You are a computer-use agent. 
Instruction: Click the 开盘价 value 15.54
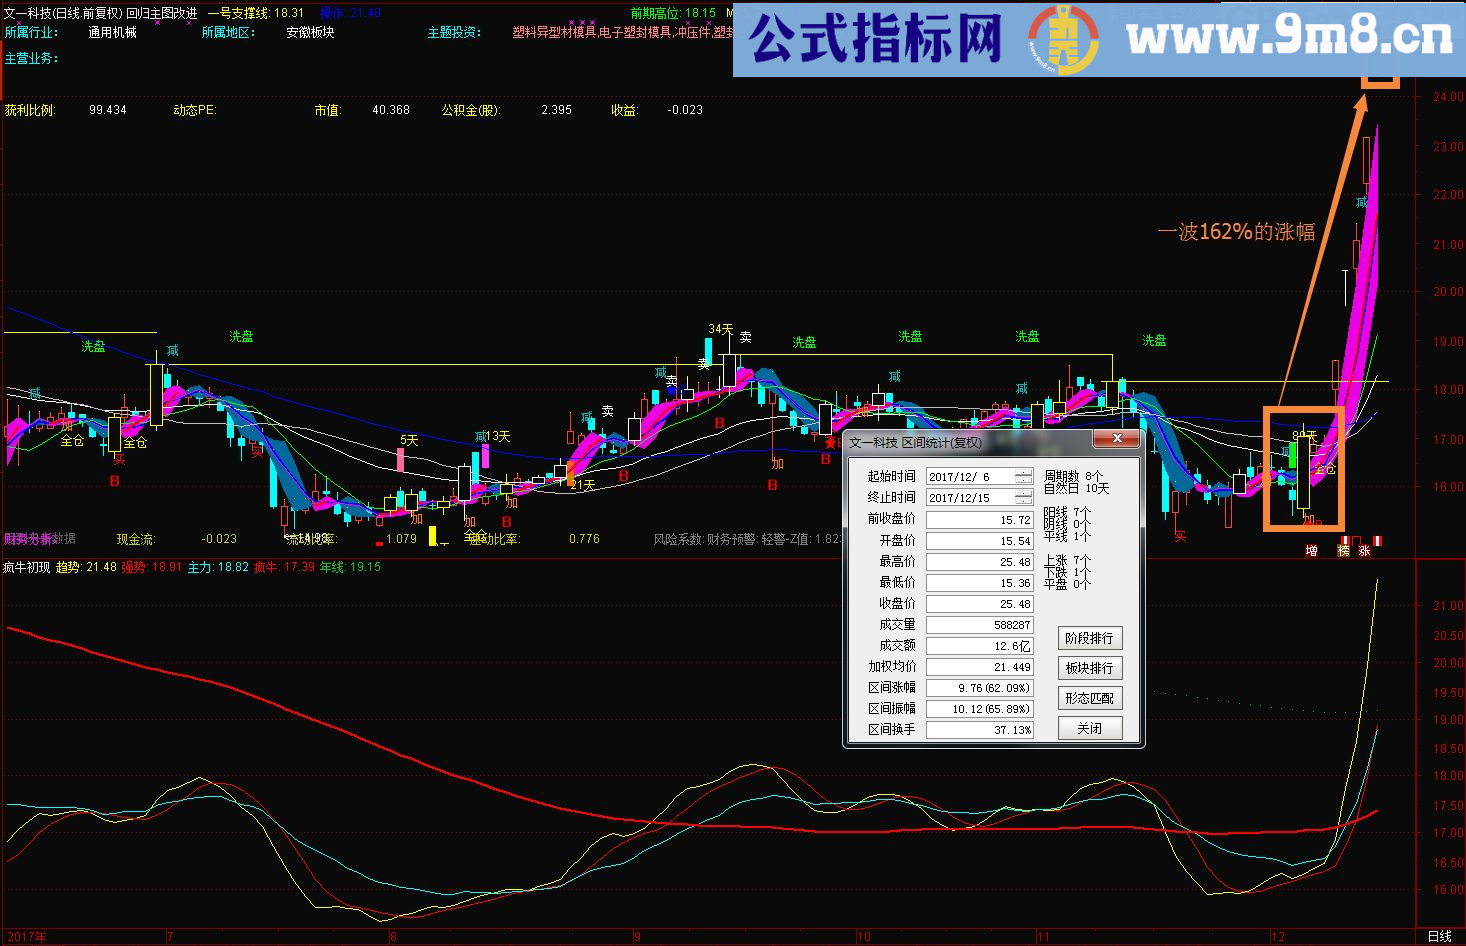tap(979, 541)
